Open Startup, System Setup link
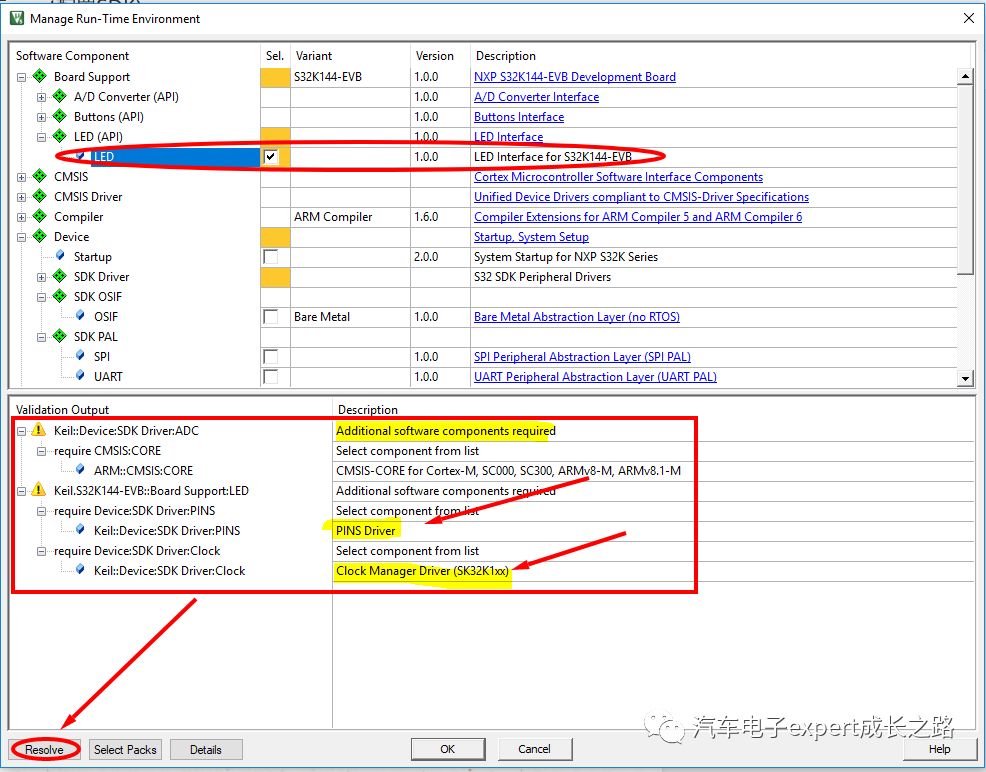Viewport: 986px width, 772px height. [531, 237]
